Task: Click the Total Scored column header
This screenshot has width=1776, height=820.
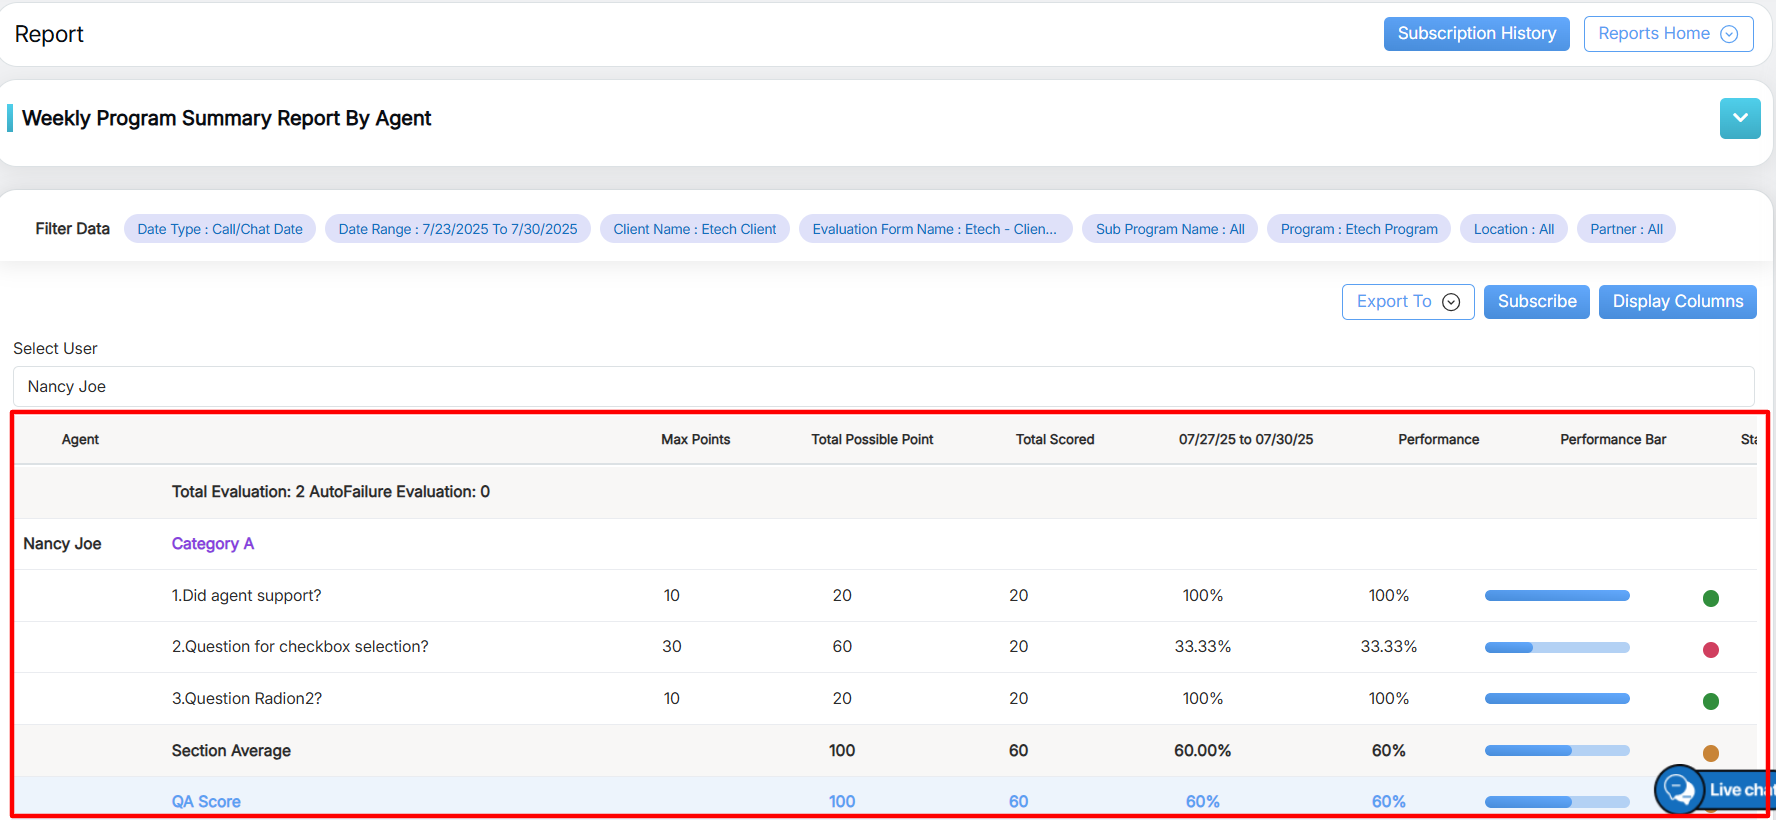Action: pos(1054,440)
